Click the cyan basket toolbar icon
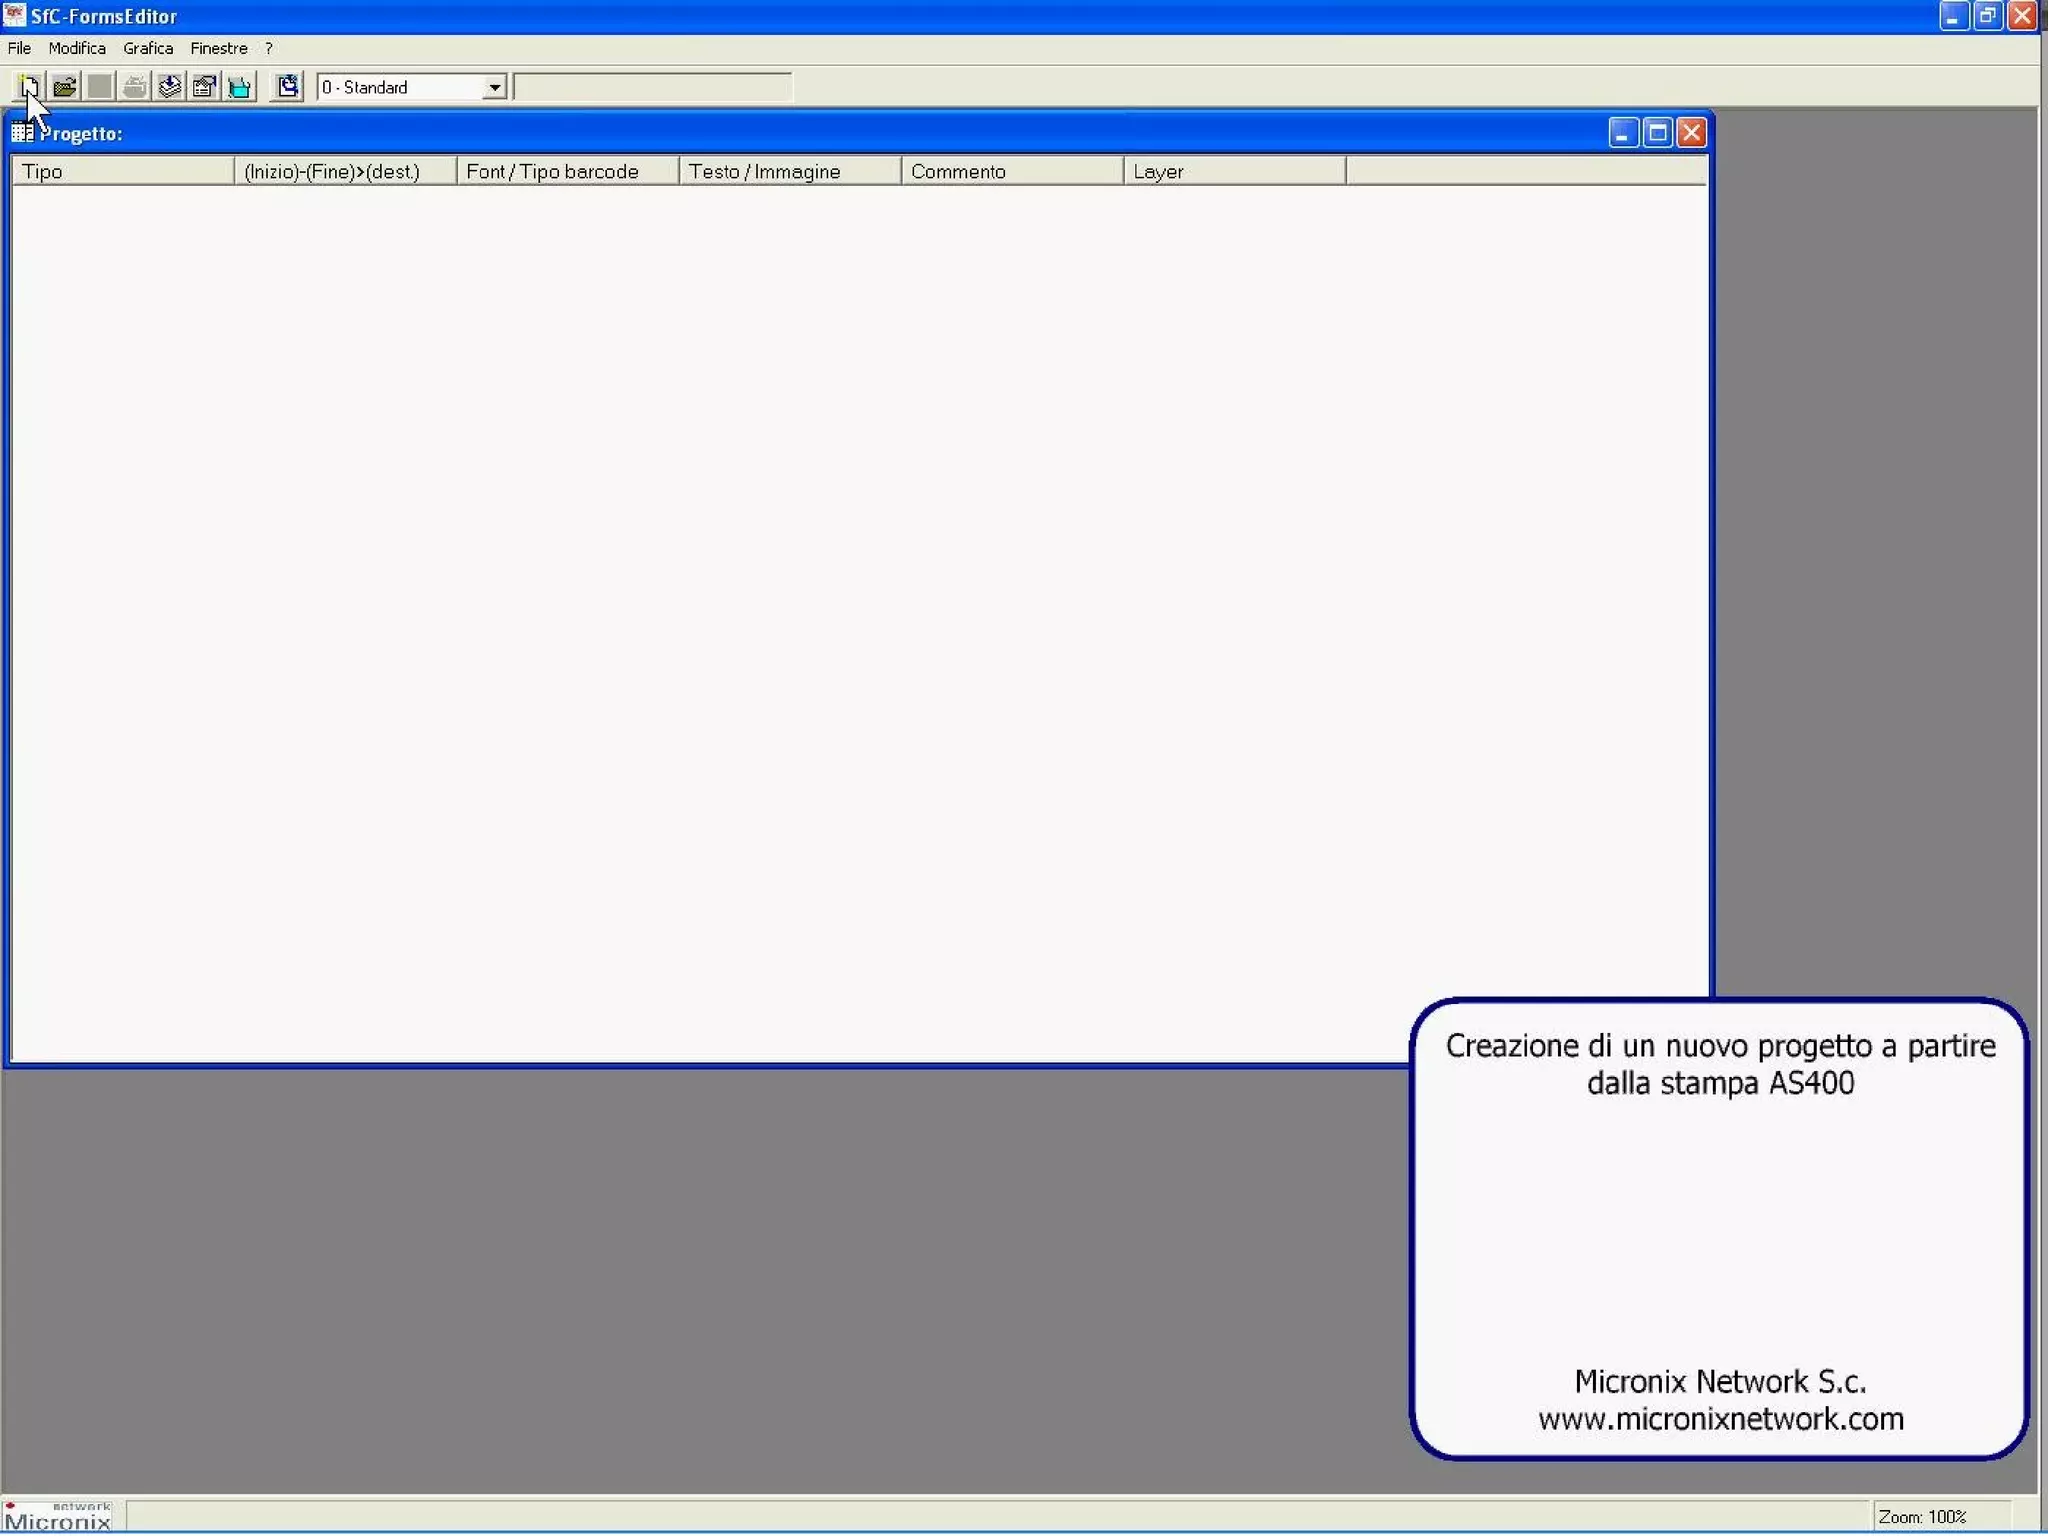 coord(239,87)
